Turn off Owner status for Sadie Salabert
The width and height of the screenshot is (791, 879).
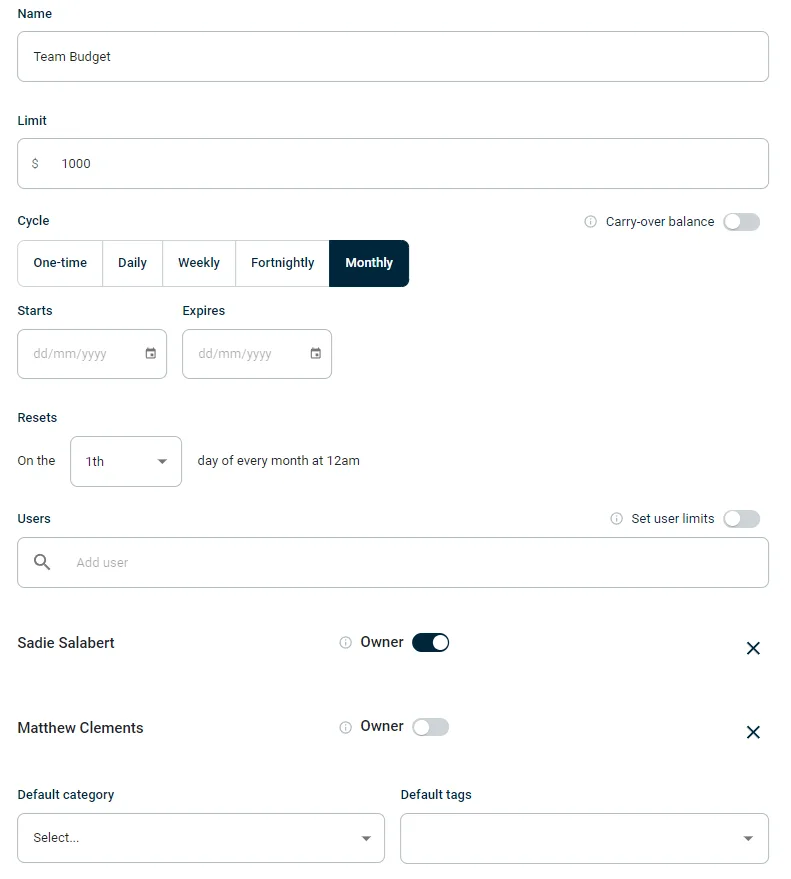coord(431,643)
